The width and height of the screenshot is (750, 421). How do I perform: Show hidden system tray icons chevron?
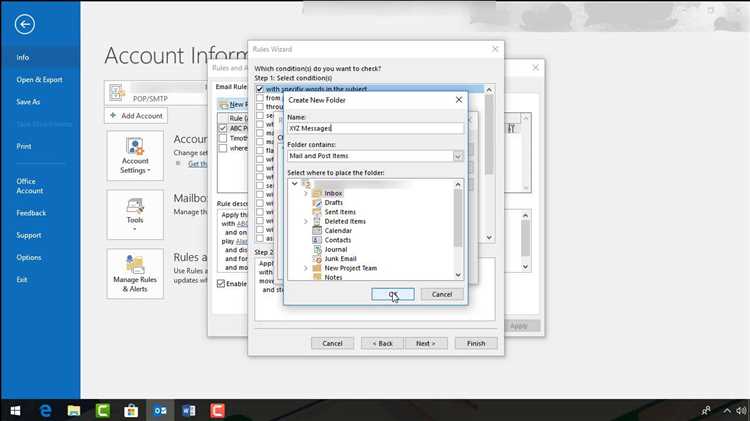[727, 411]
